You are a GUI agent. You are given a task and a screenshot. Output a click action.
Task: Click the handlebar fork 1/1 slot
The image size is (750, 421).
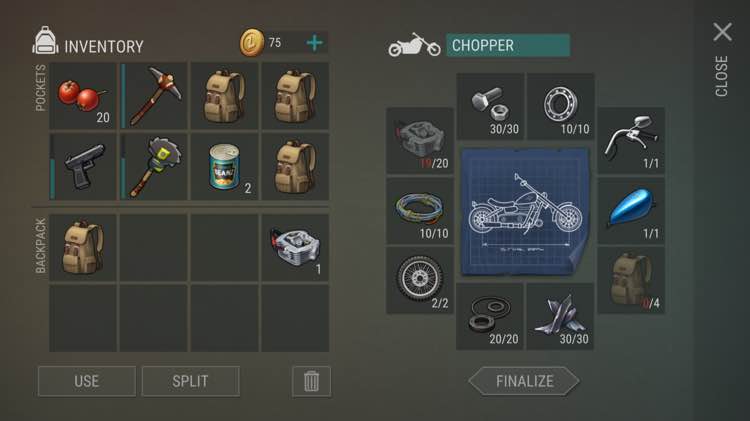(x=631, y=141)
